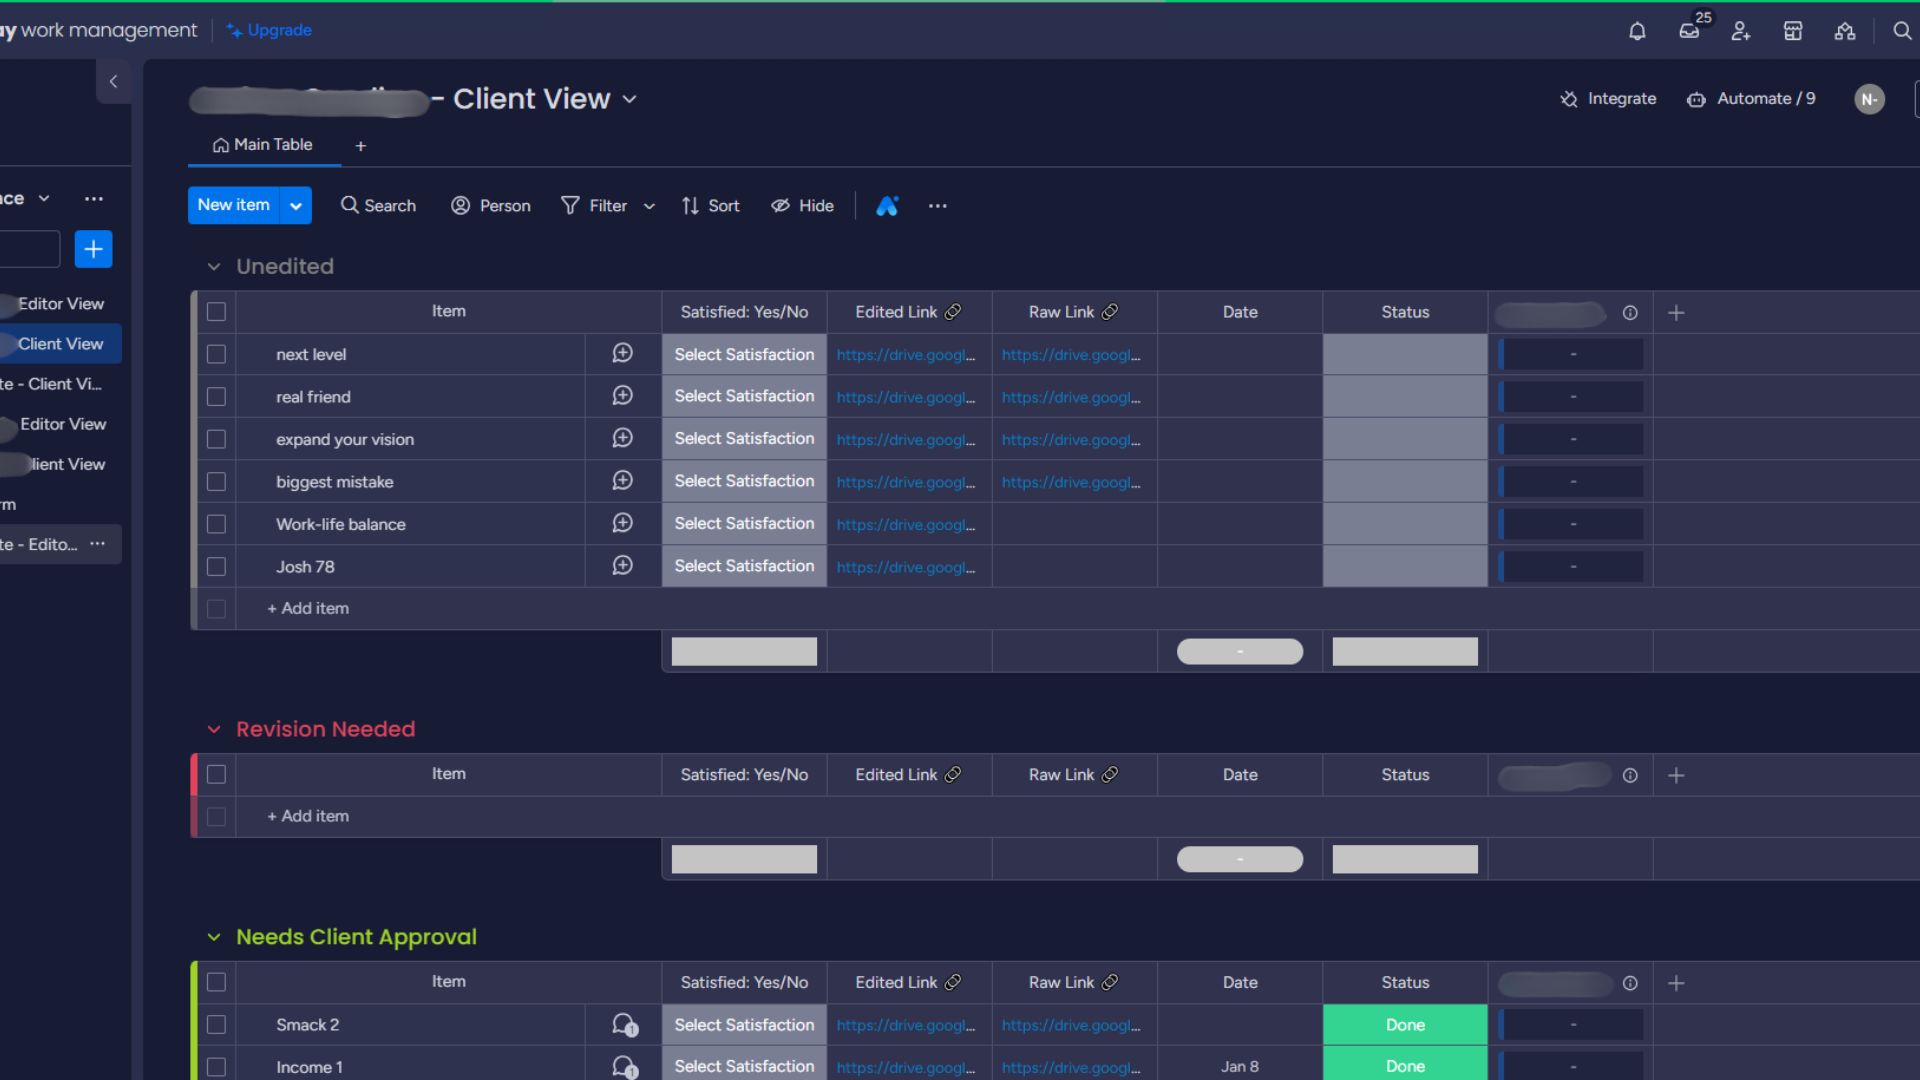
Task: Open conversation for biggest mistake item
Action: (x=622, y=481)
